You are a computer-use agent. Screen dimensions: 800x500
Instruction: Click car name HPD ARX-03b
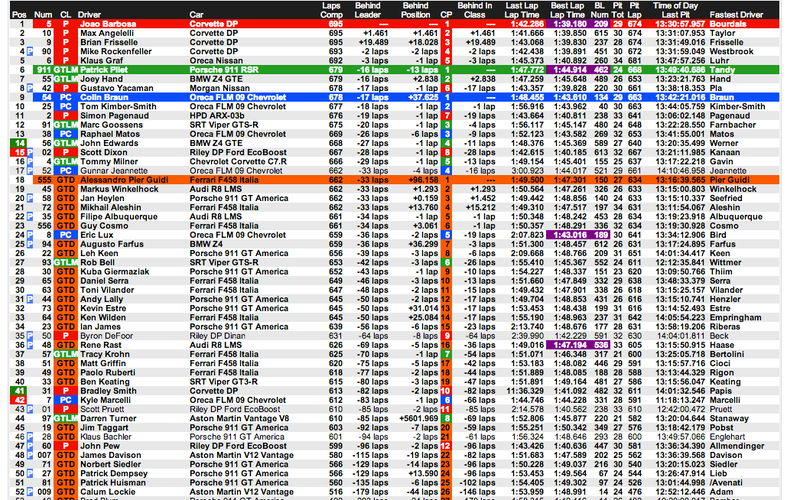click(219, 116)
